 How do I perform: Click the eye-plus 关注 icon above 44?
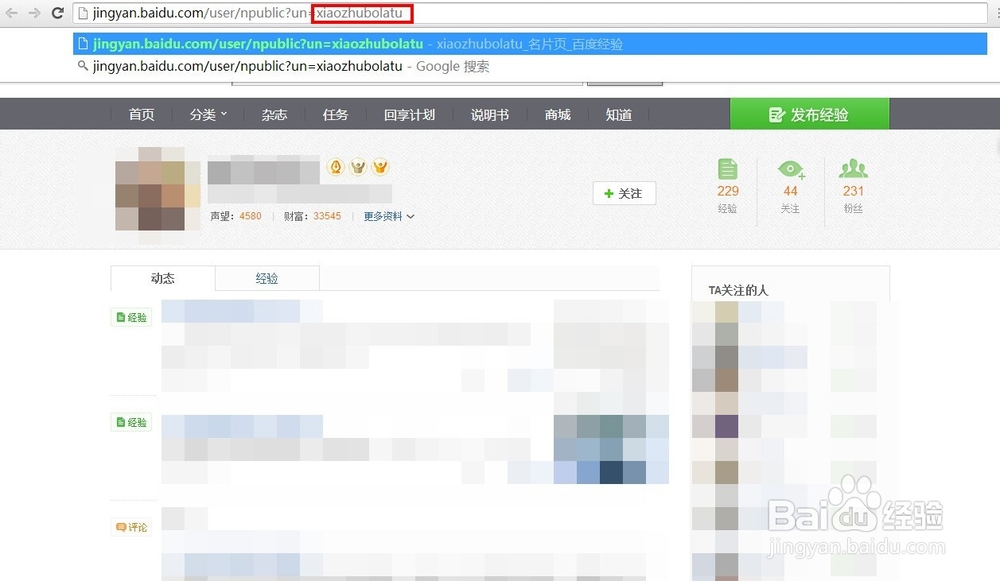(790, 170)
